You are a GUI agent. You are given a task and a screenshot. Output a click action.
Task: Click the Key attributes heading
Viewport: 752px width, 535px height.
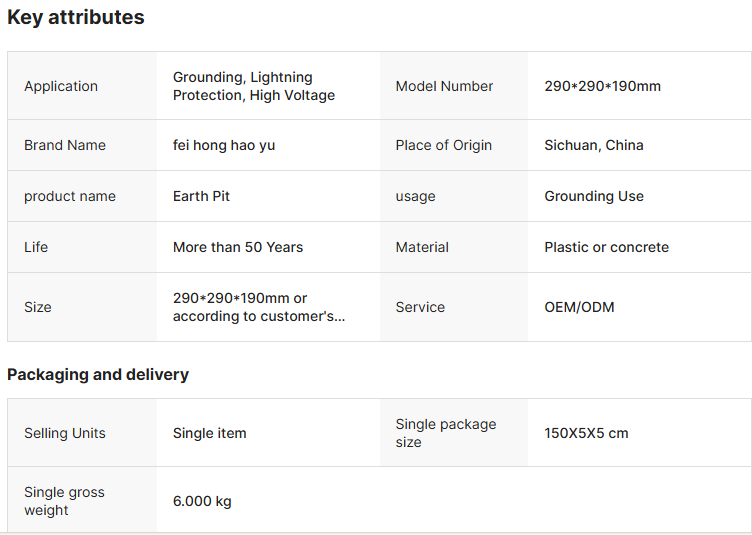click(76, 17)
